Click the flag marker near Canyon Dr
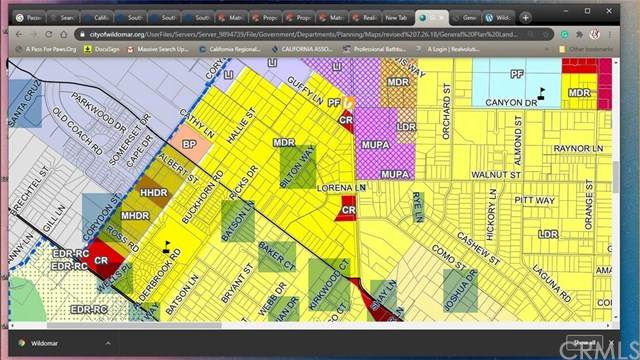 tap(541, 93)
